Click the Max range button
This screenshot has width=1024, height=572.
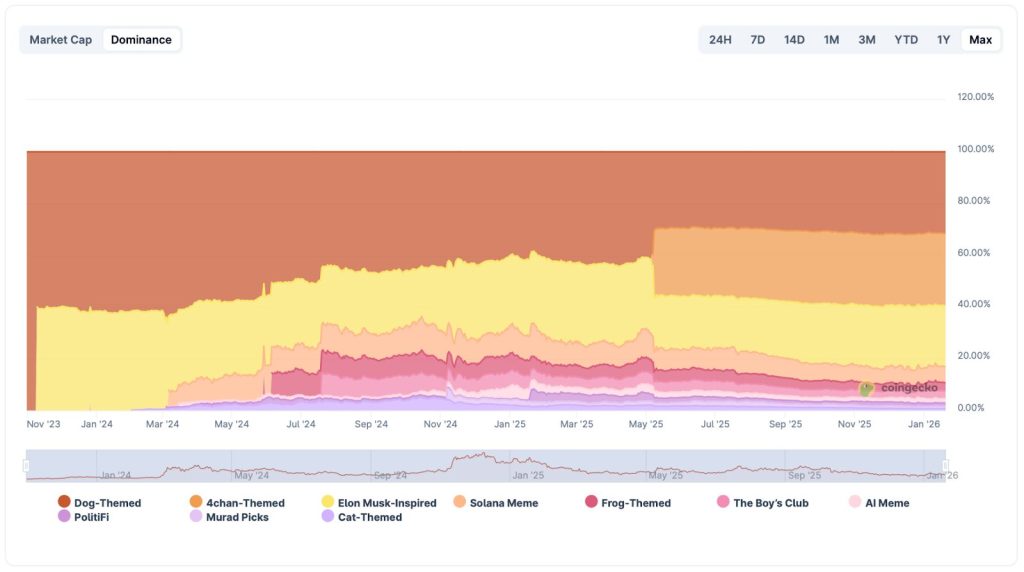click(980, 40)
